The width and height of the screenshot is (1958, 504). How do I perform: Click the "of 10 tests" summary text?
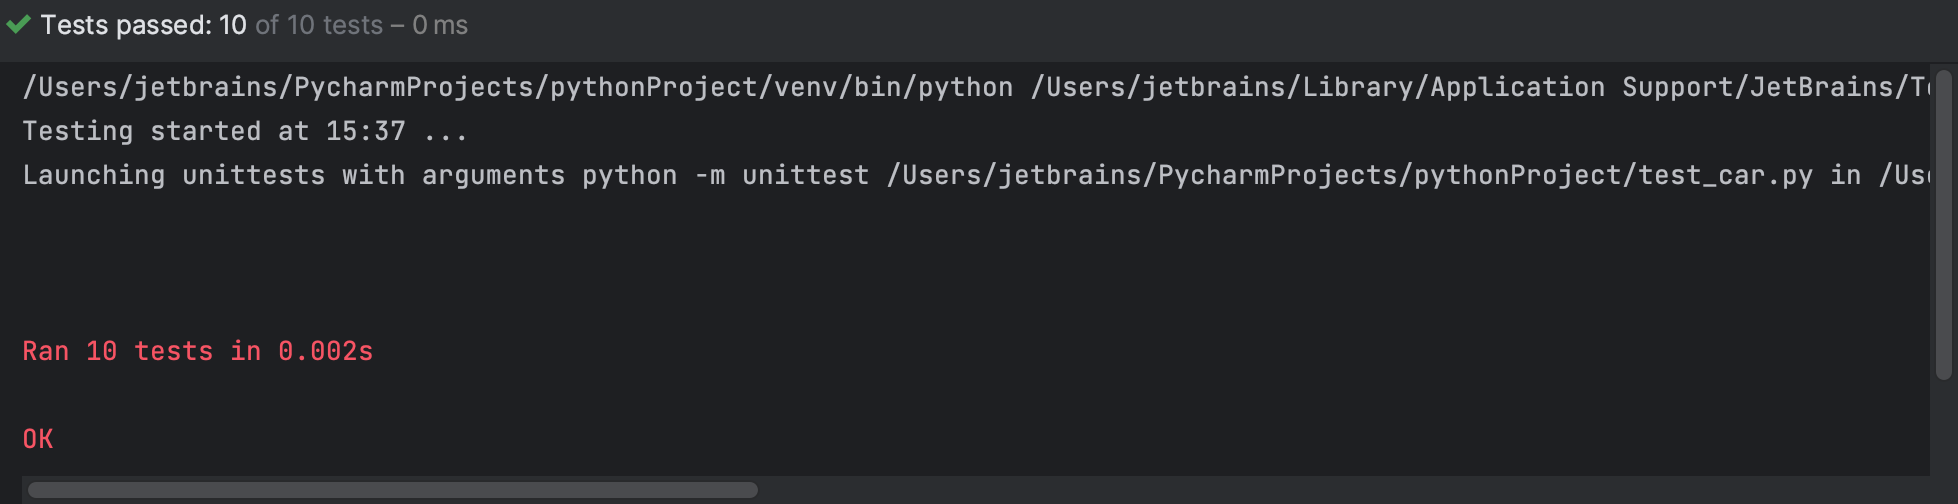(319, 25)
